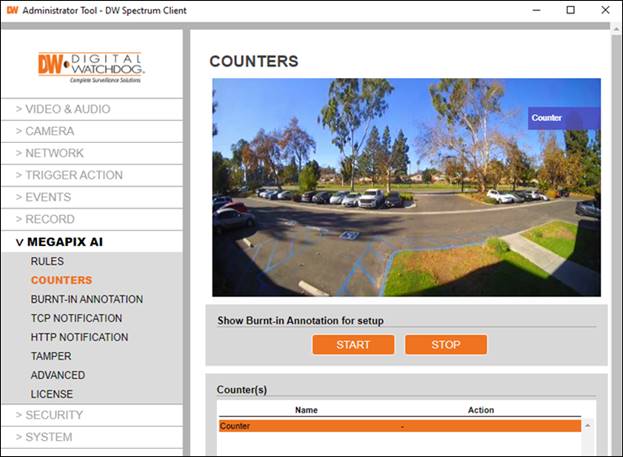Screen dimensions: 623x457
Task: Expand the Camera settings section
Action: coord(45,131)
